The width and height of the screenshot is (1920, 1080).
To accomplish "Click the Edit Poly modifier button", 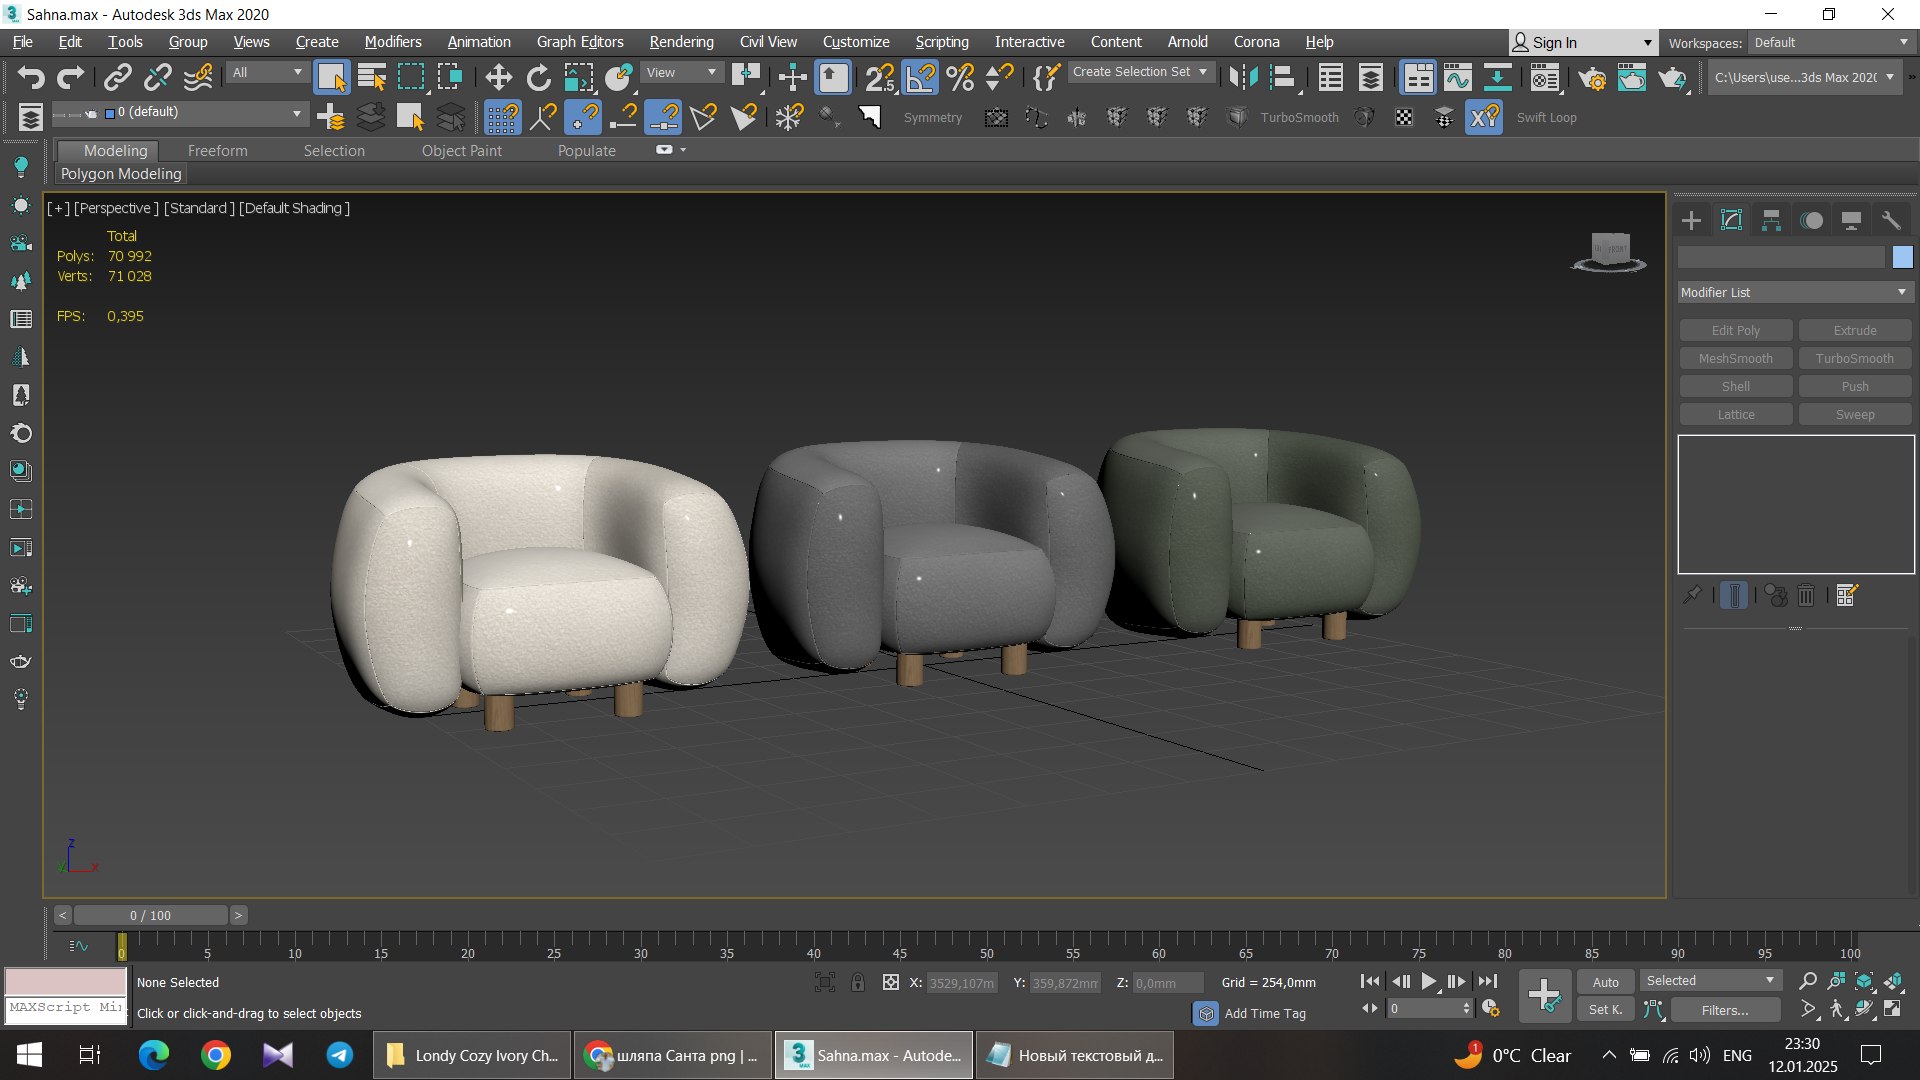I will coord(1735,330).
